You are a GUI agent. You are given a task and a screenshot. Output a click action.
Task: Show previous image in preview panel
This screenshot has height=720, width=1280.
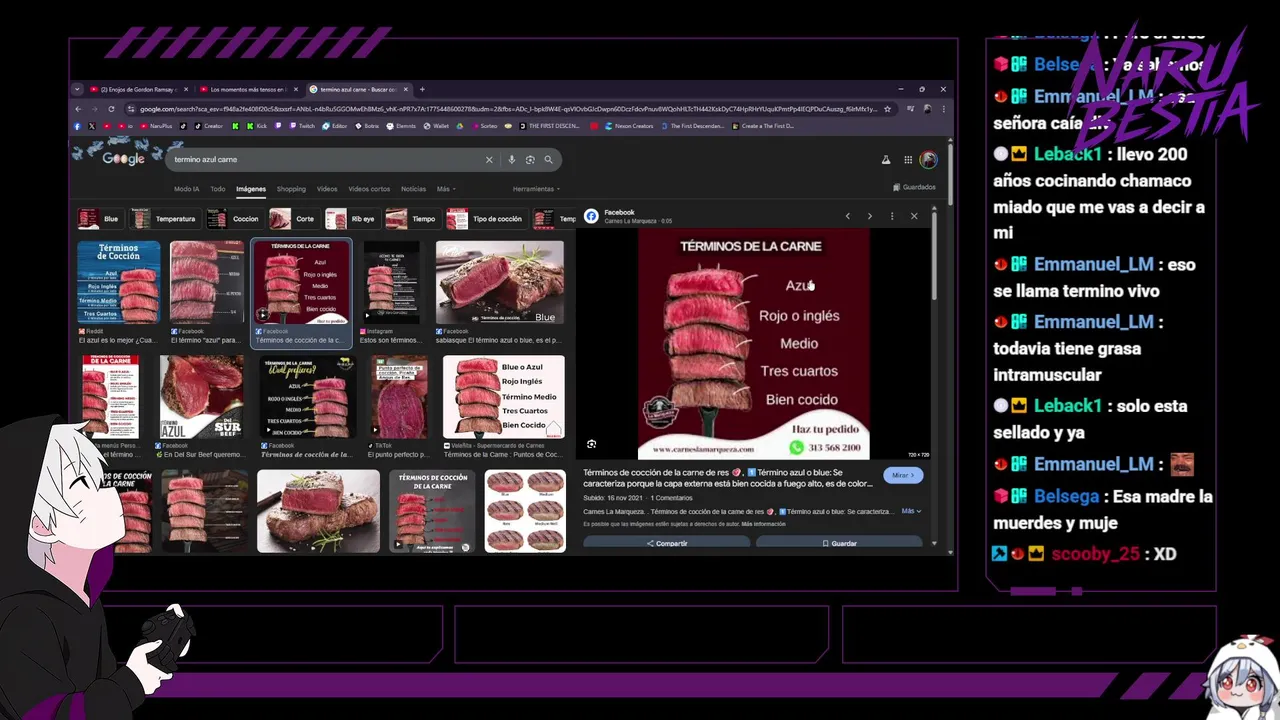pos(847,216)
